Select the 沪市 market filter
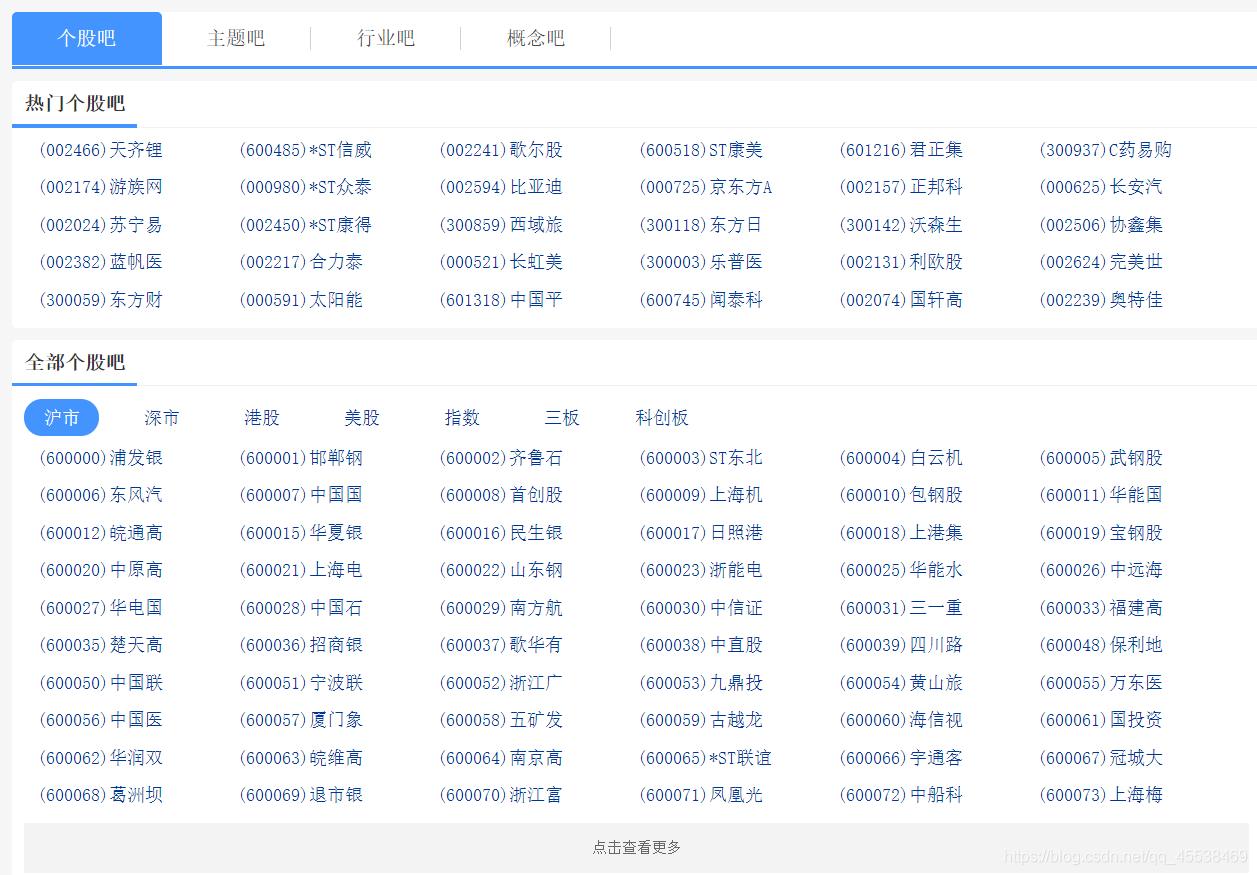This screenshot has width=1257, height=875. point(62,418)
